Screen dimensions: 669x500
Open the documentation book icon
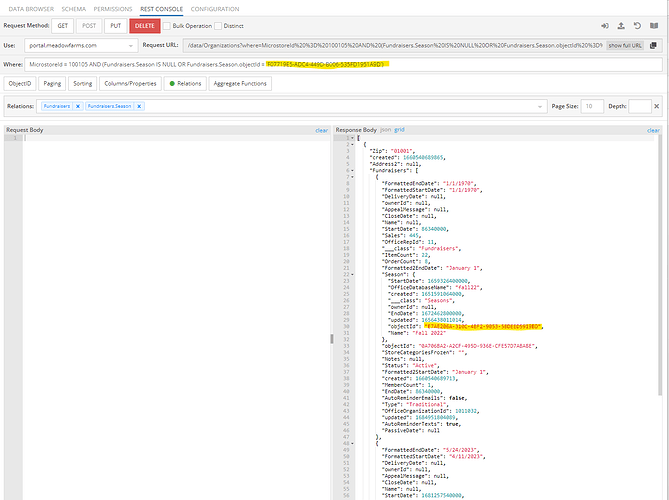point(654,26)
